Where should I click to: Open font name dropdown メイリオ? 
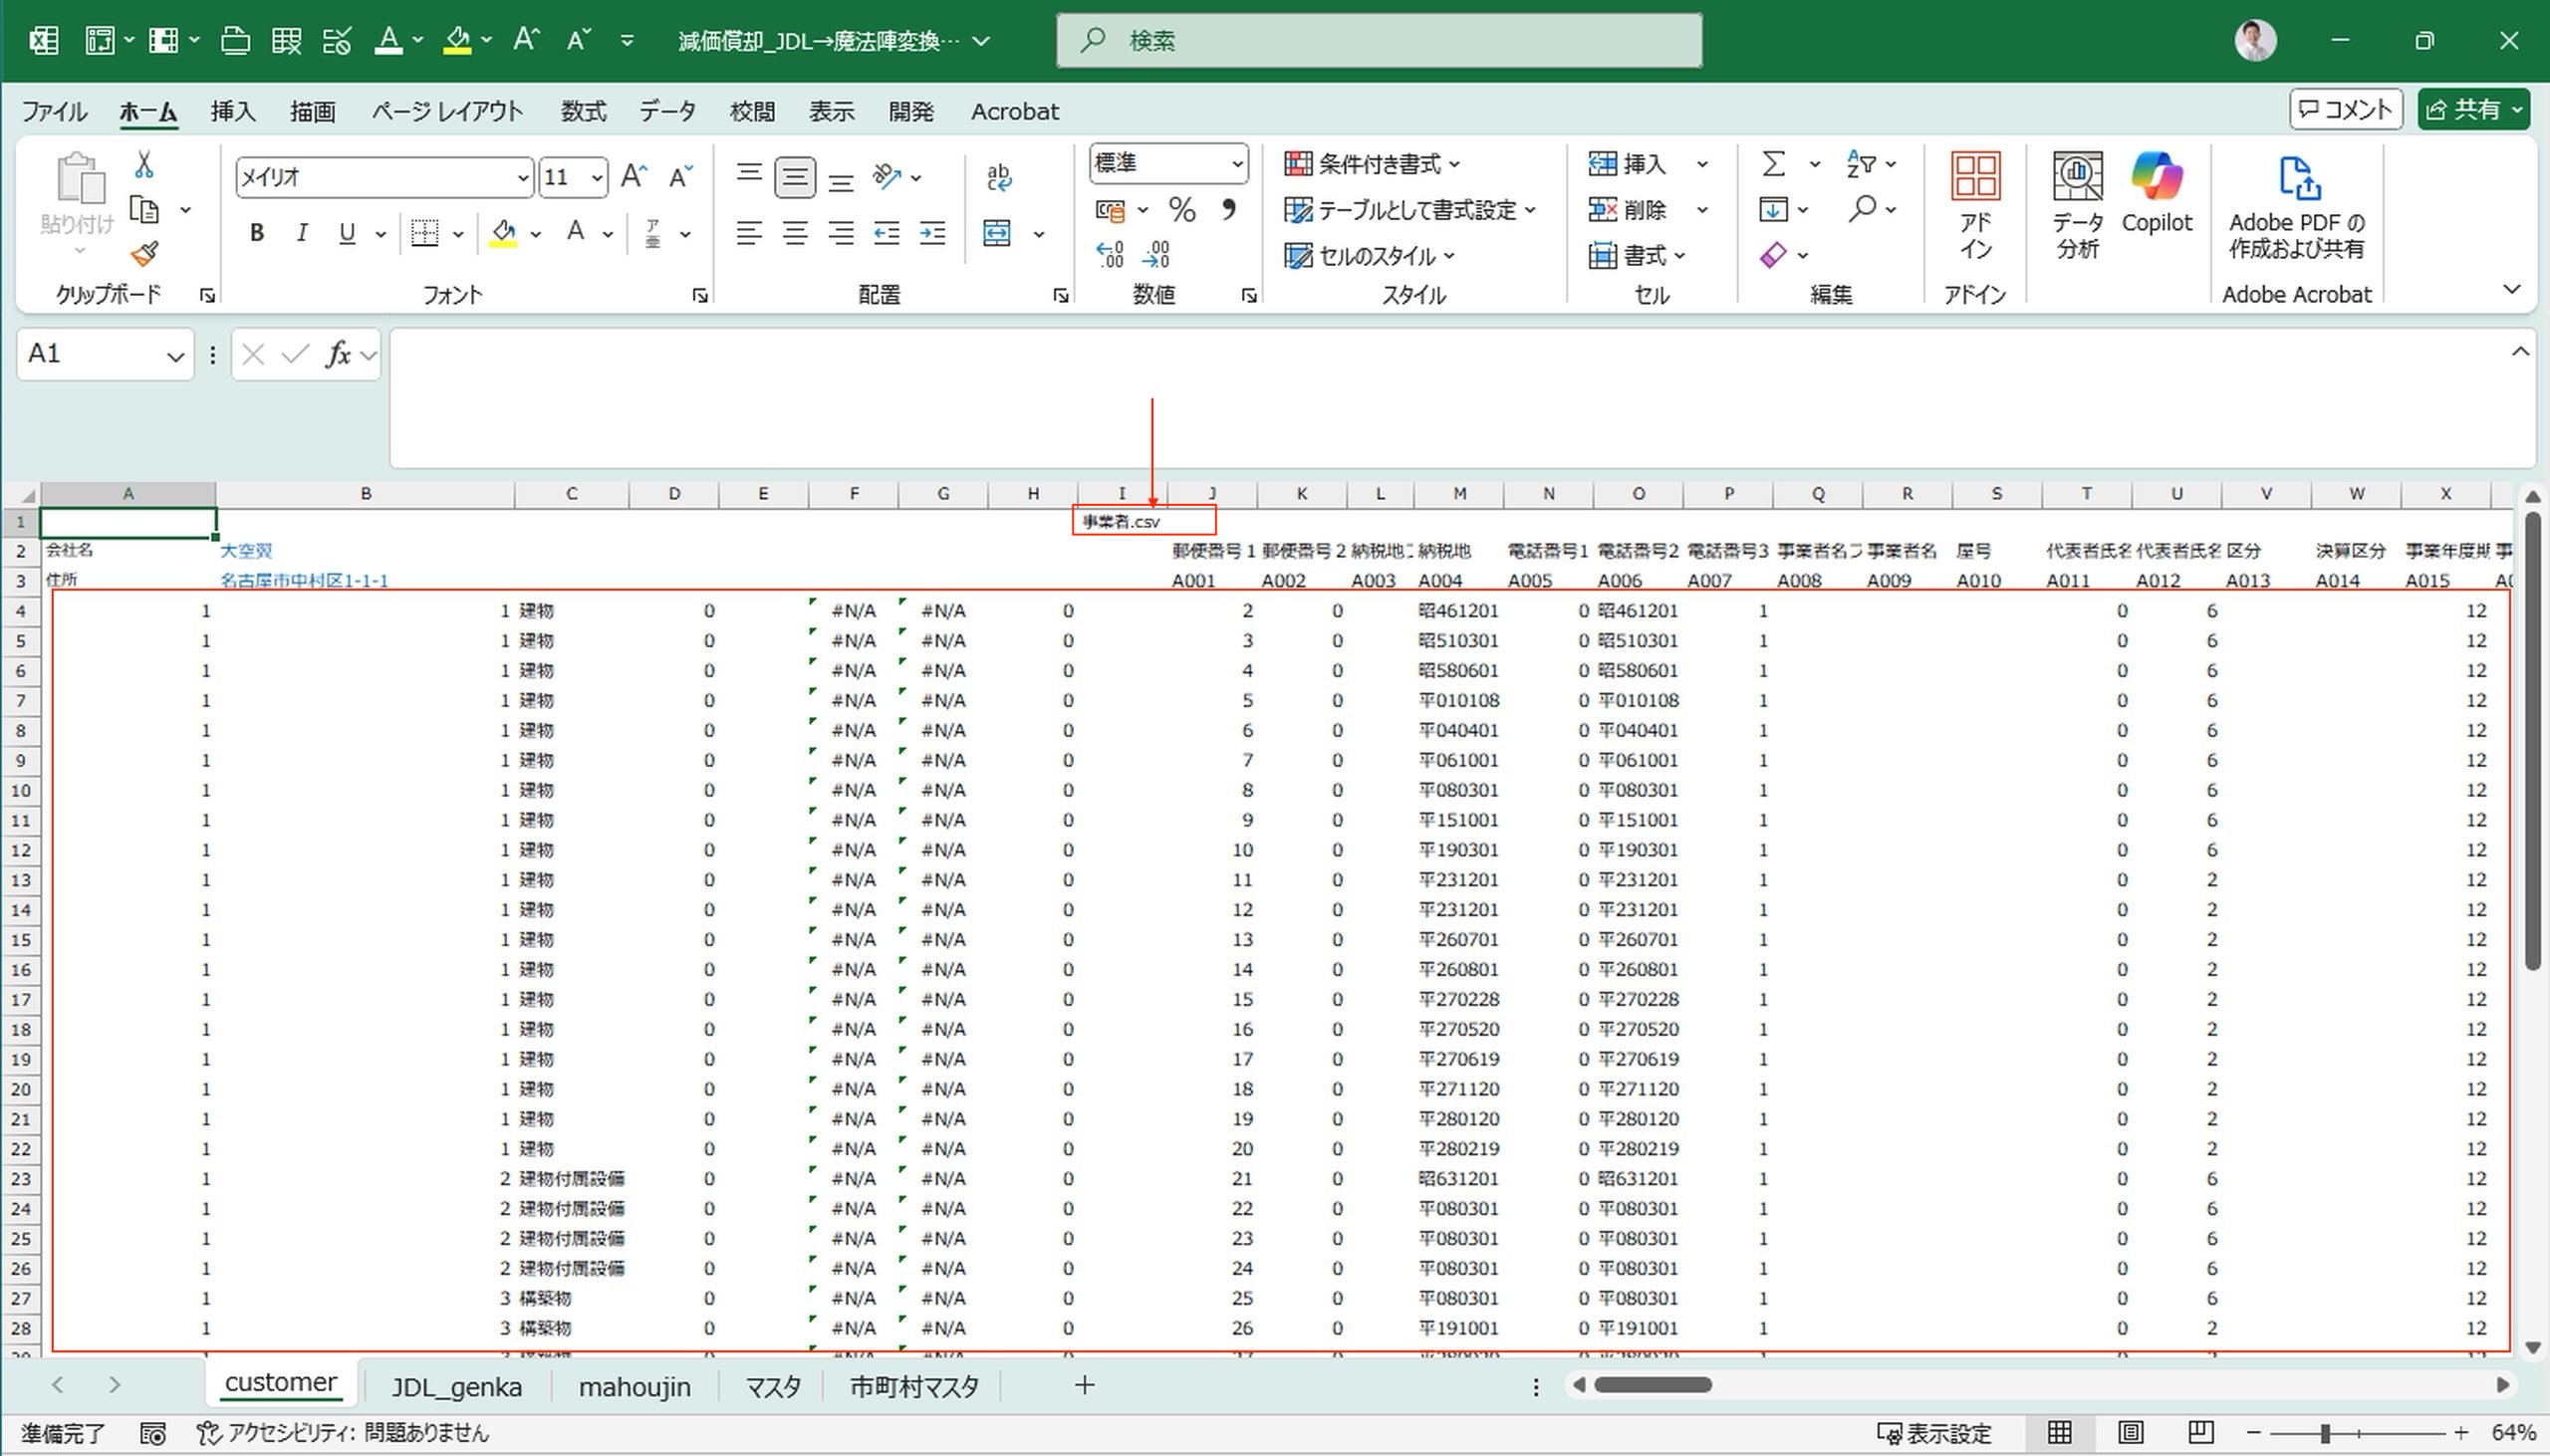pyautogui.click(x=522, y=178)
